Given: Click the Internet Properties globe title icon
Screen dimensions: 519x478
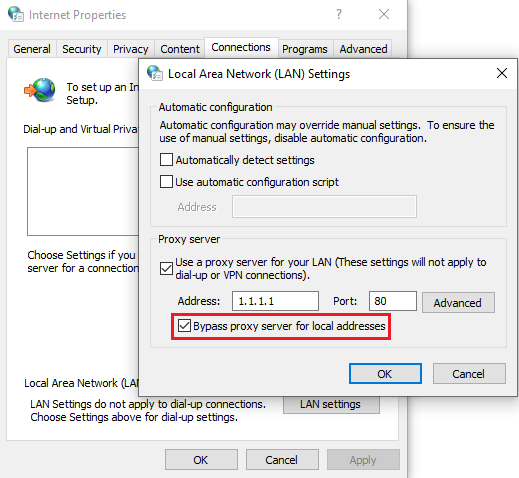Looking at the screenshot, I should [16, 14].
